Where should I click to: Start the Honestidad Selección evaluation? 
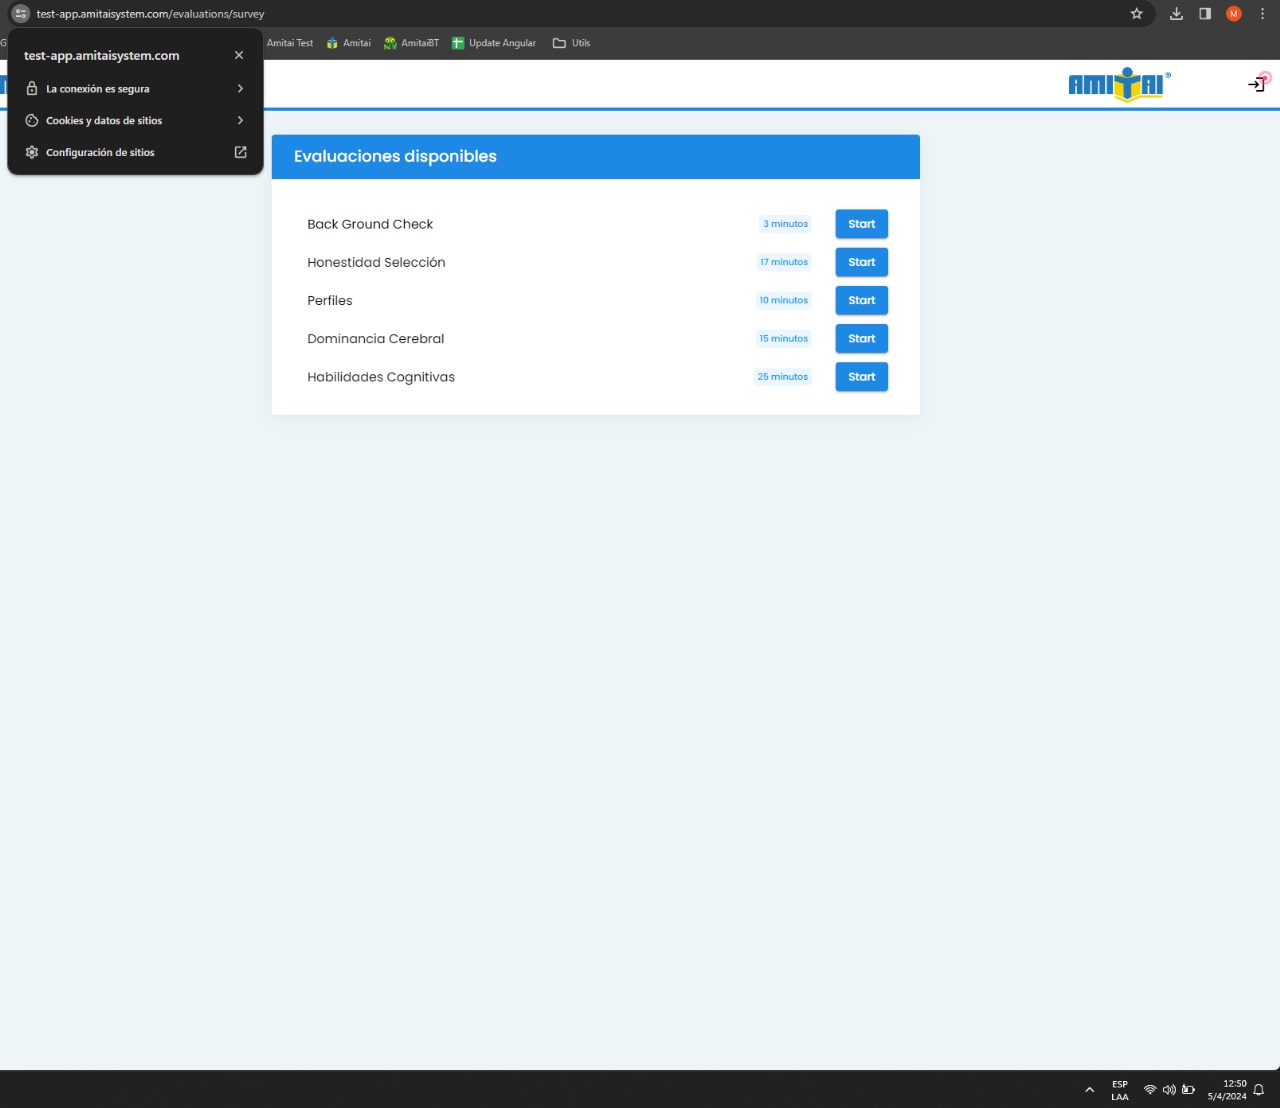(861, 262)
